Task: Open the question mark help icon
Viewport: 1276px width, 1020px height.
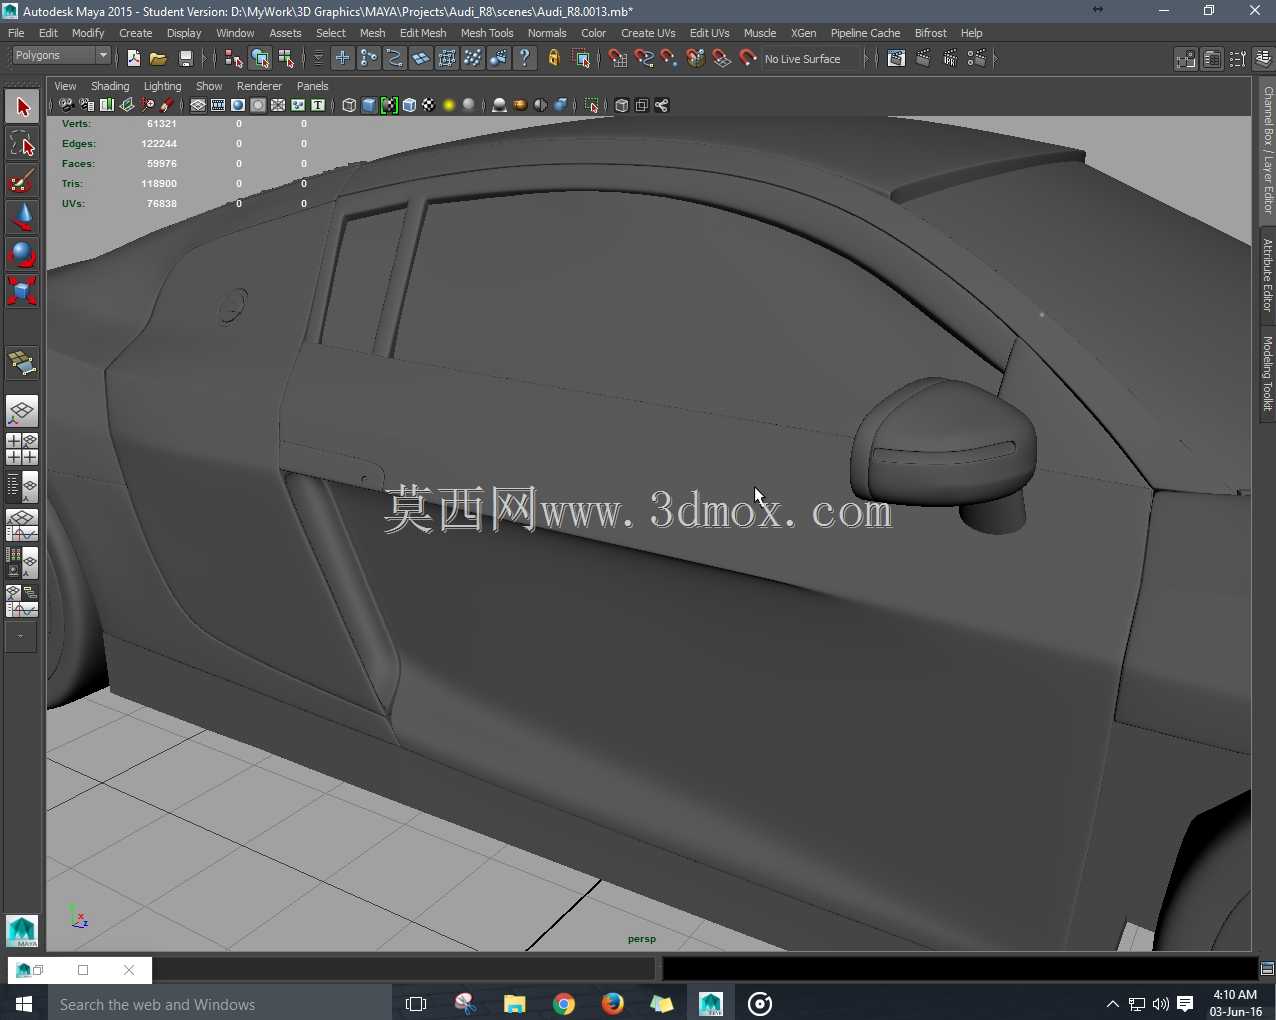Action: pos(524,59)
